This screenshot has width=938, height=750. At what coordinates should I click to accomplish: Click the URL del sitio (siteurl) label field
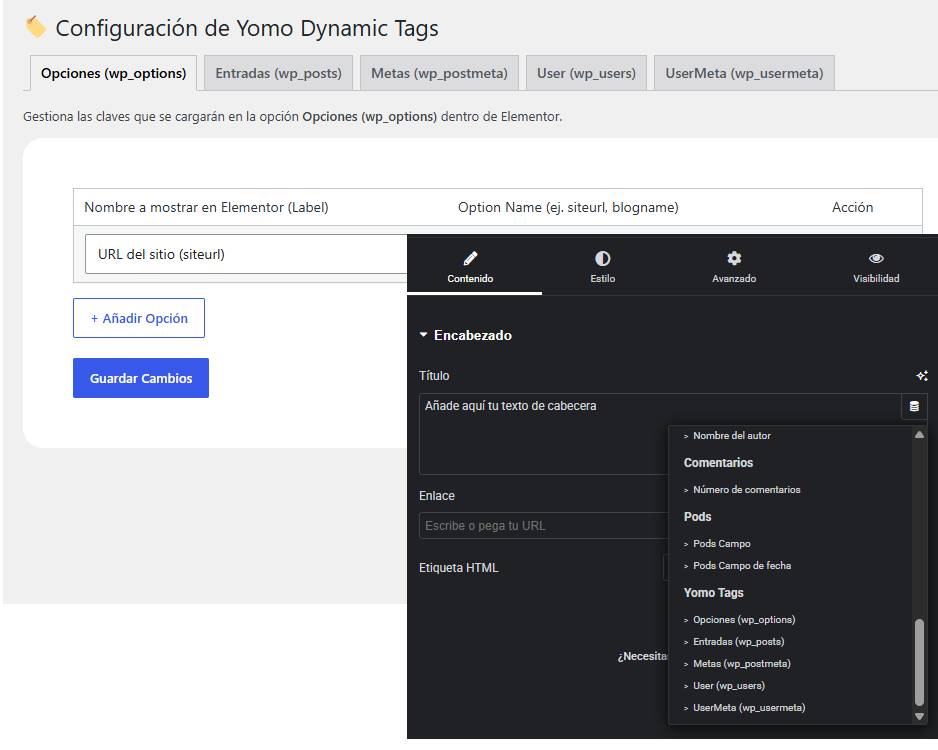(246, 254)
